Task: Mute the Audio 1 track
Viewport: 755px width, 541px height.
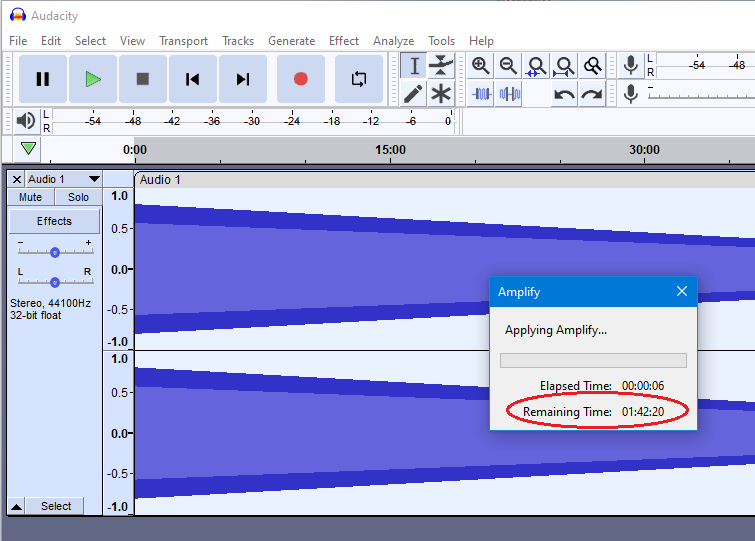Action: pyautogui.click(x=30, y=197)
